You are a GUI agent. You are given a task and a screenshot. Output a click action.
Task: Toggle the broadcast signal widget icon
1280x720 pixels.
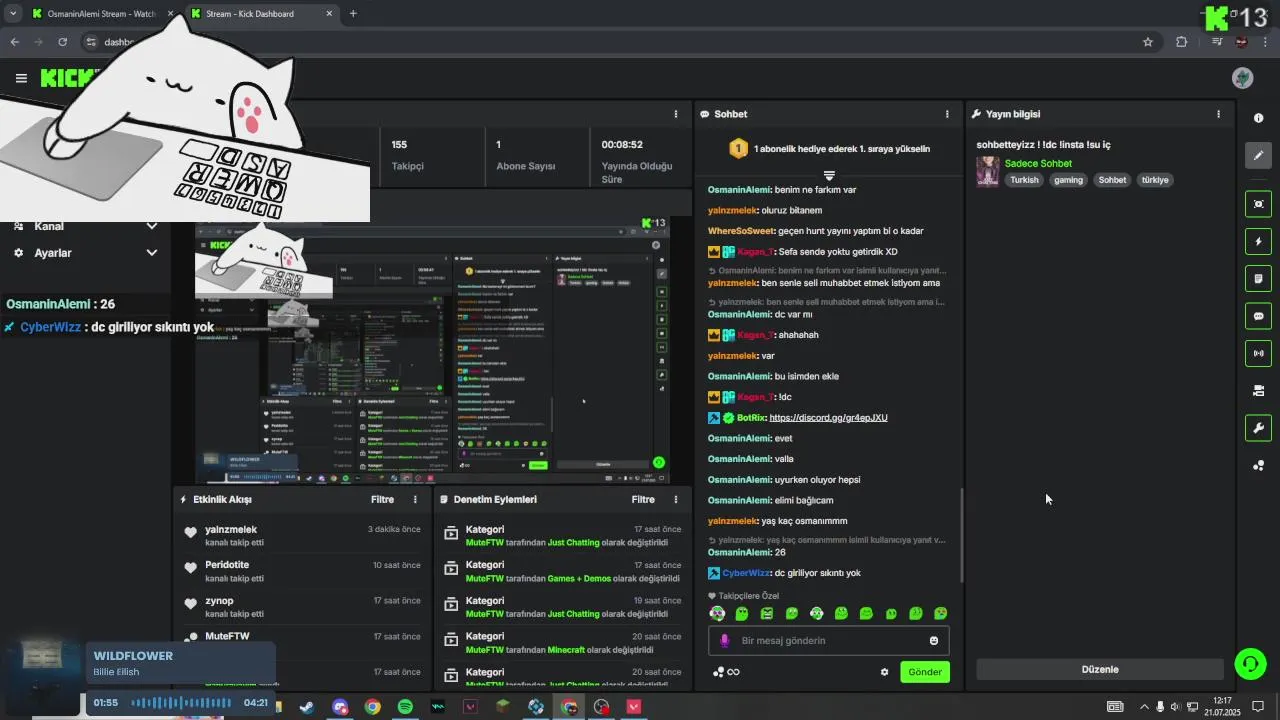(x=1258, y=353)
